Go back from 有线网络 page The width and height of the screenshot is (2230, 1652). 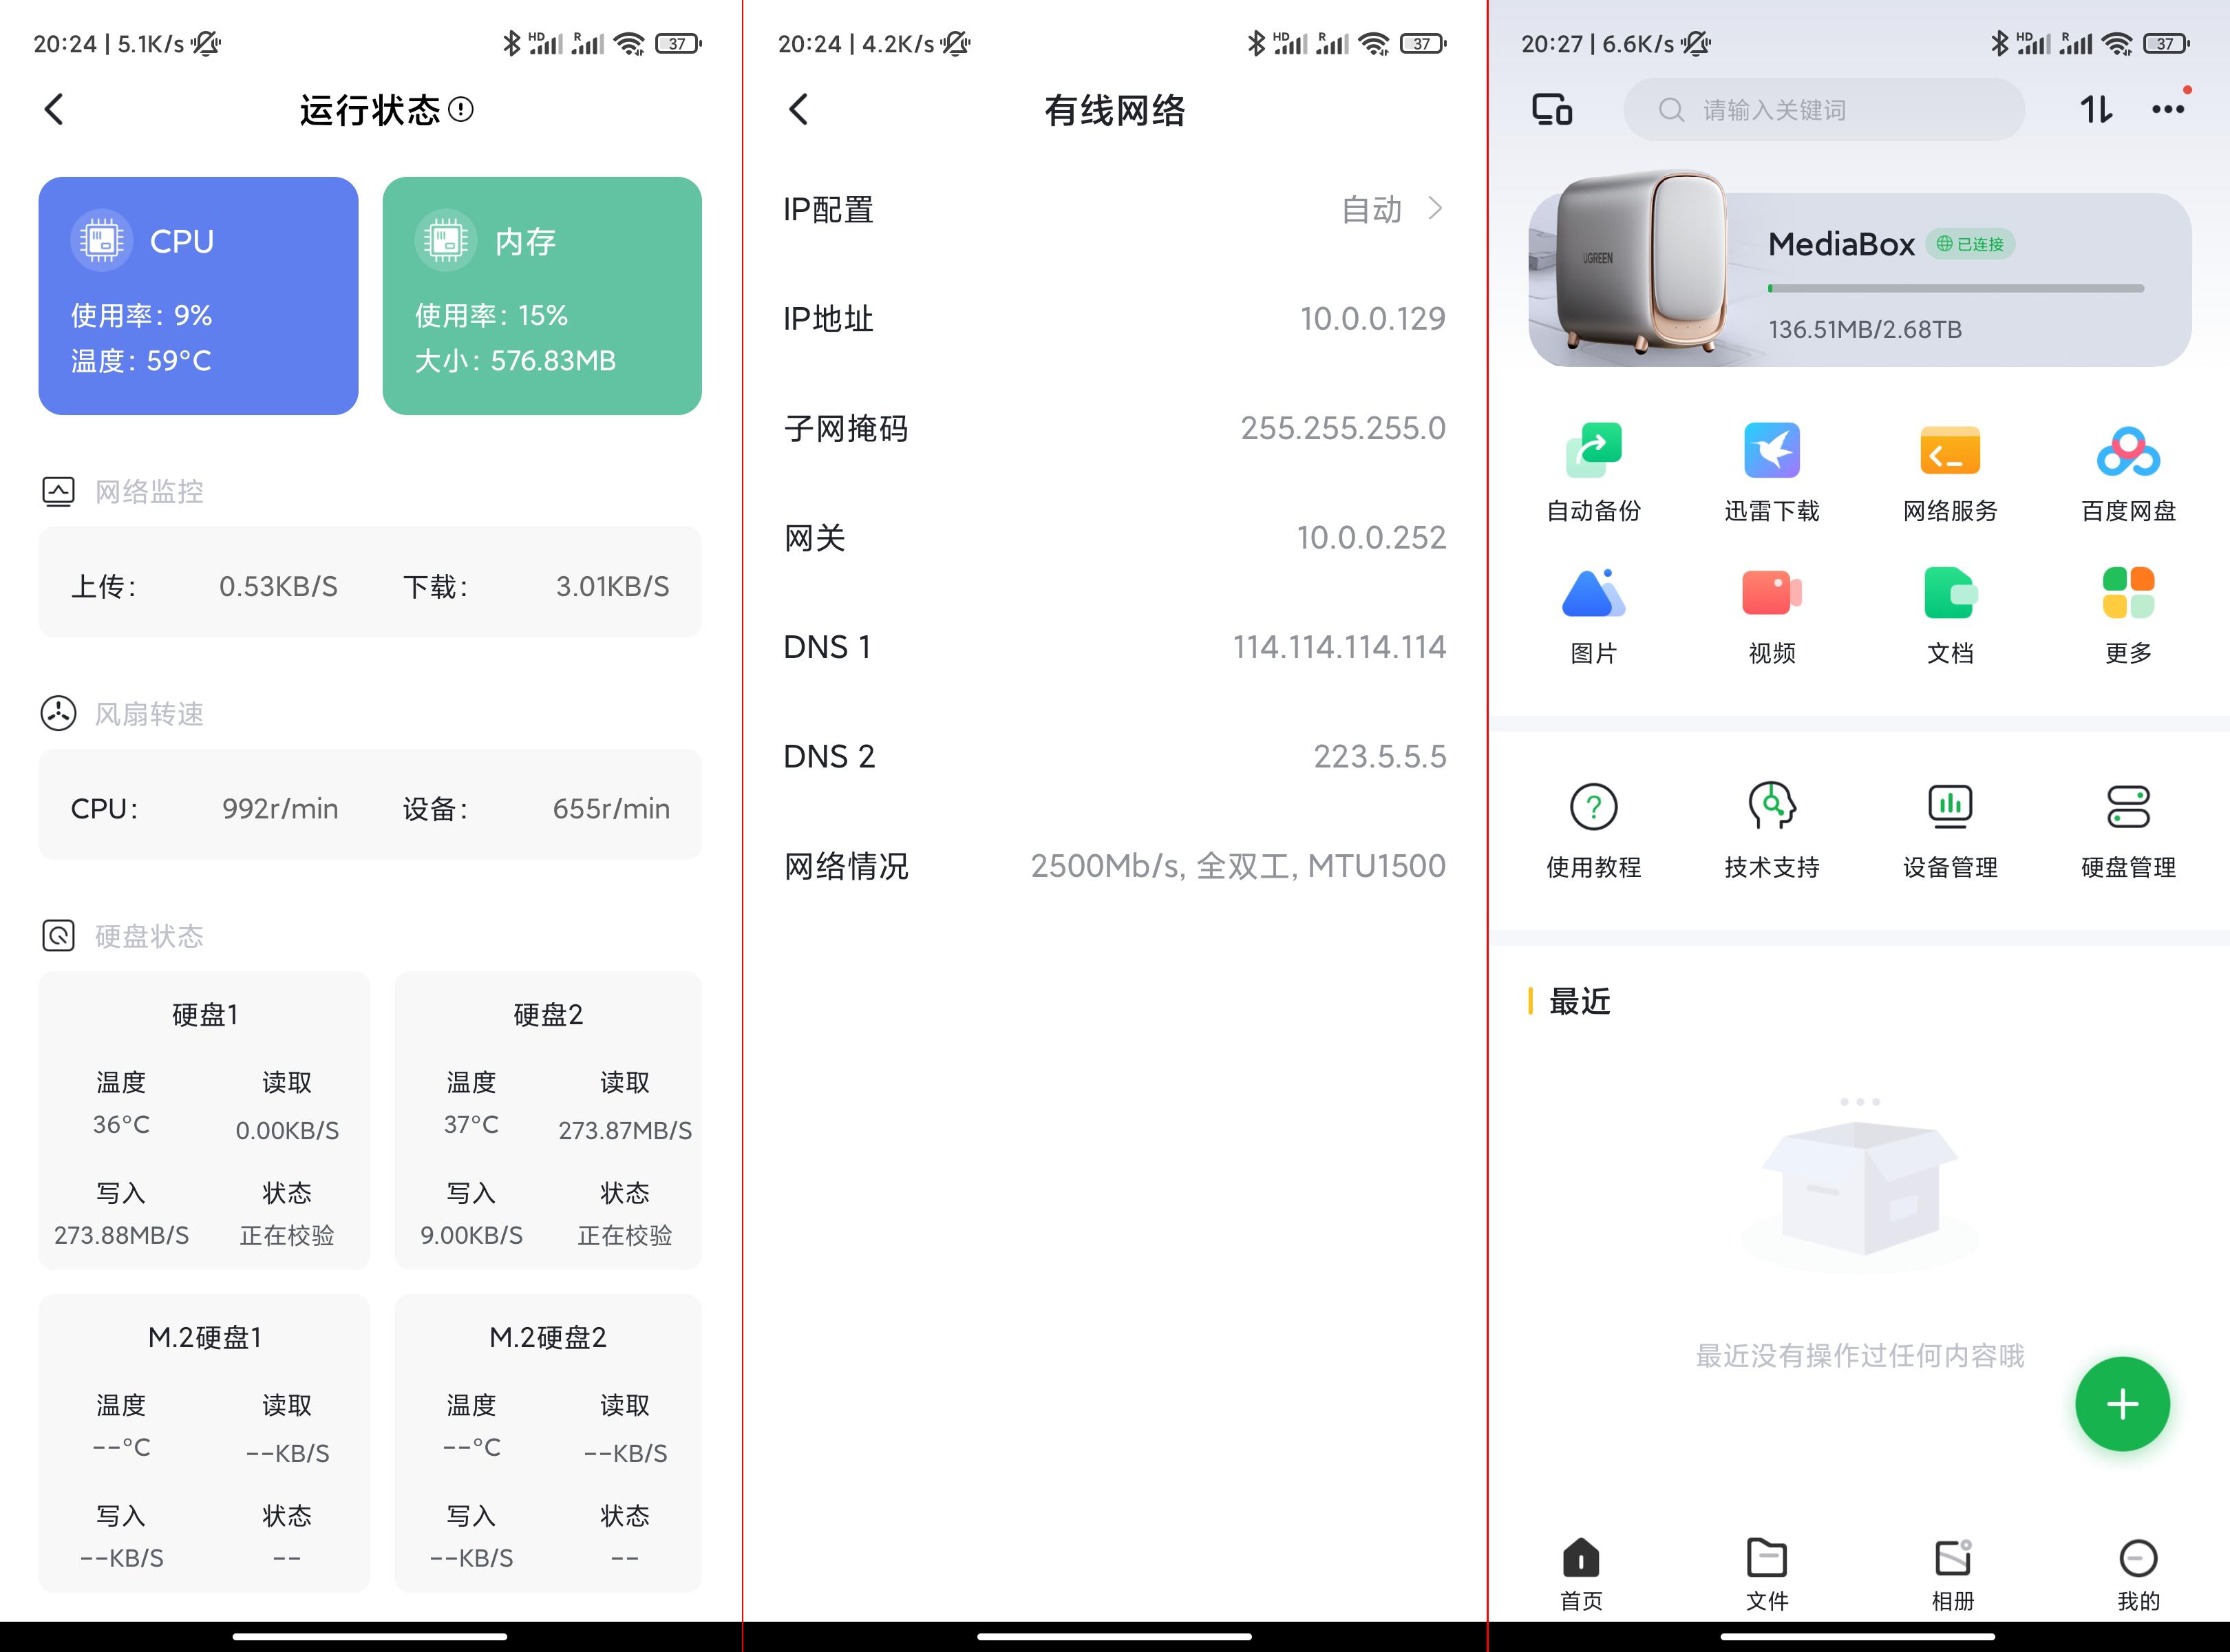point(797,110)
